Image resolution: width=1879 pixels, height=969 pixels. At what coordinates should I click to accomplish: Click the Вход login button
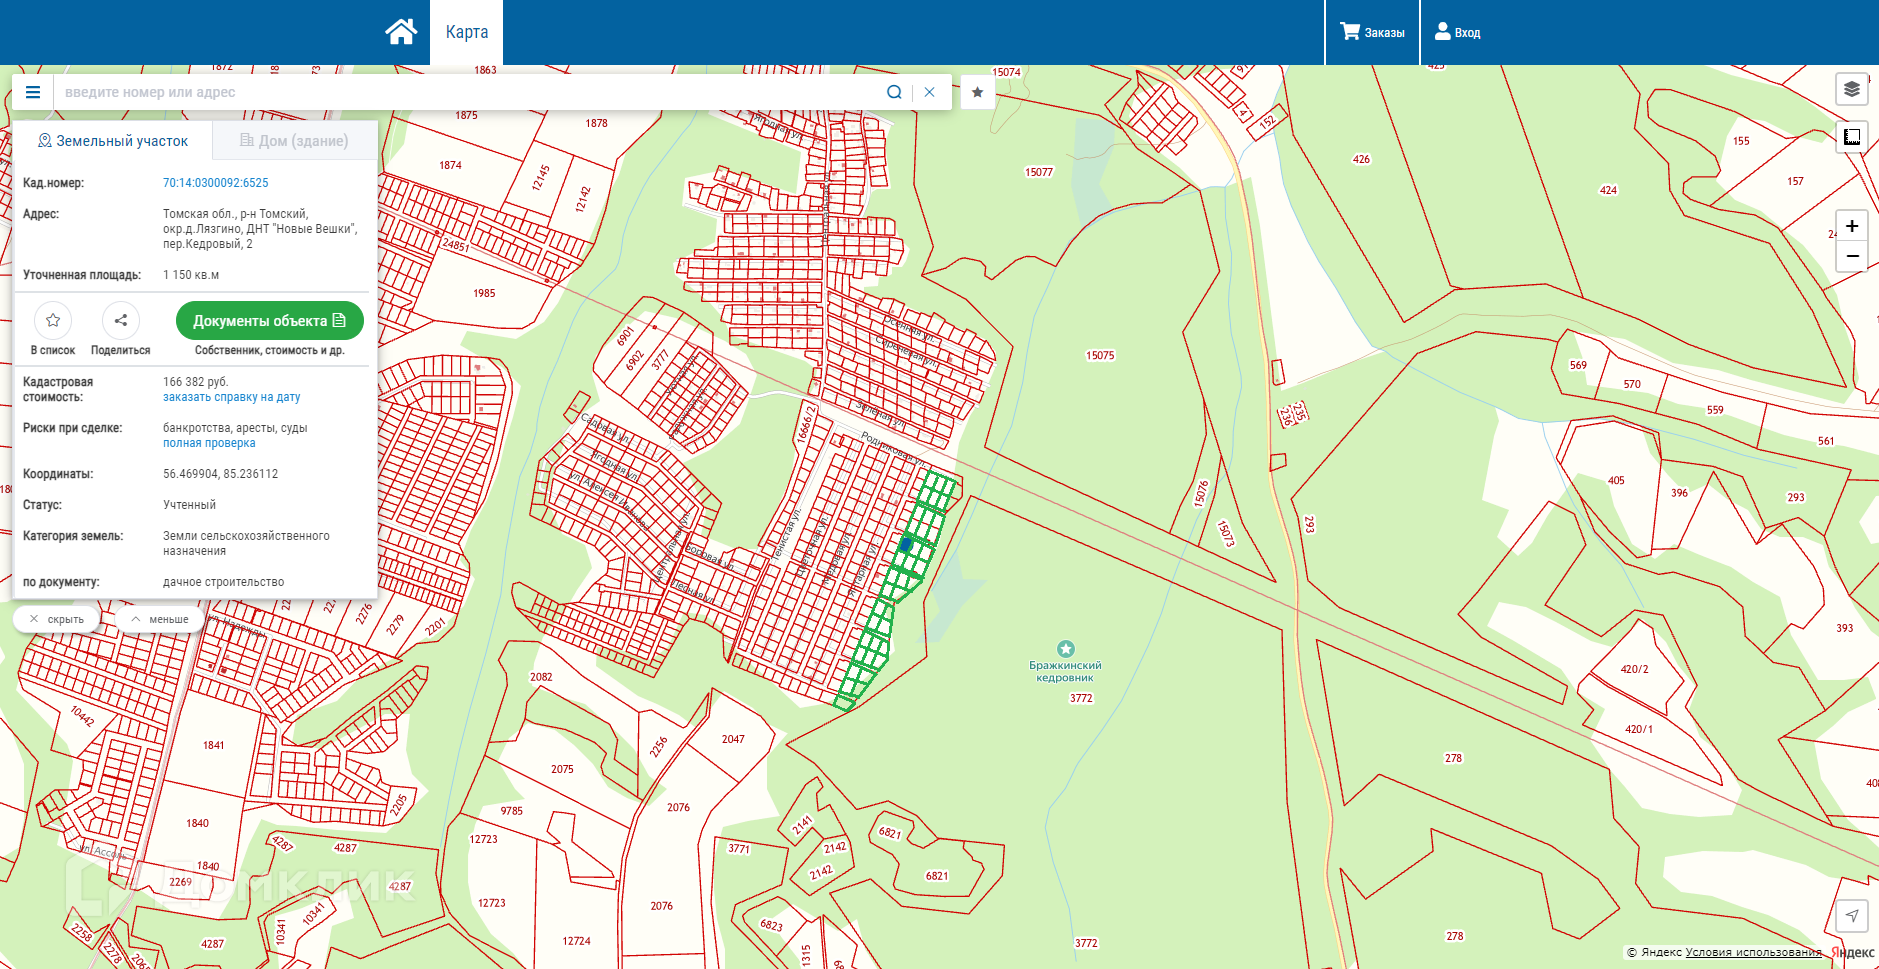1457,32
